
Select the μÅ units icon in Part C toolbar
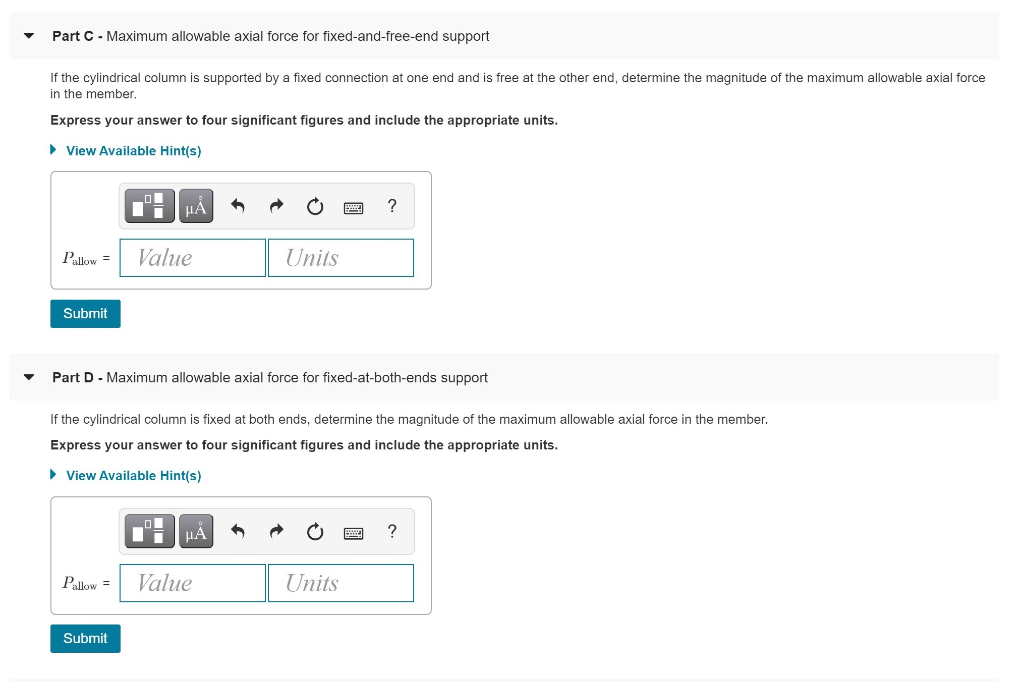(x=195, y=206)
